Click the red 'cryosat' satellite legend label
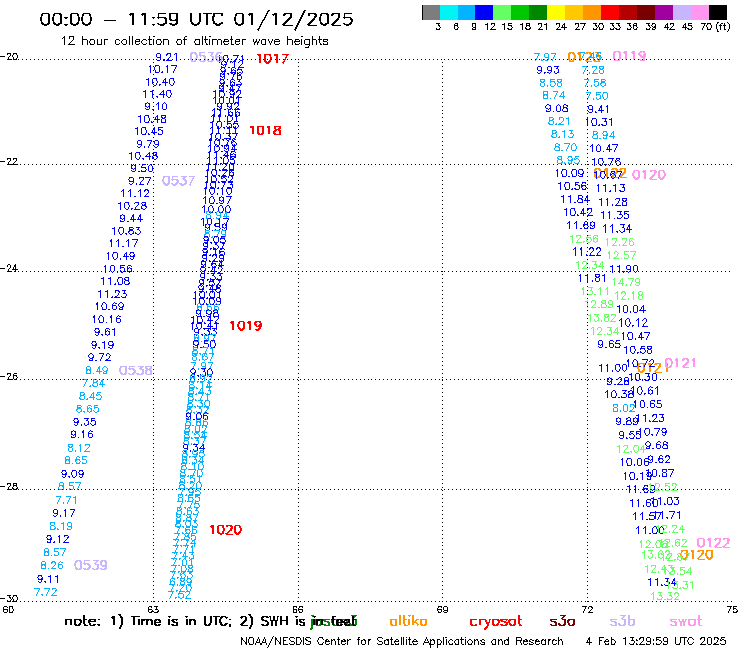 coord(496,621)
